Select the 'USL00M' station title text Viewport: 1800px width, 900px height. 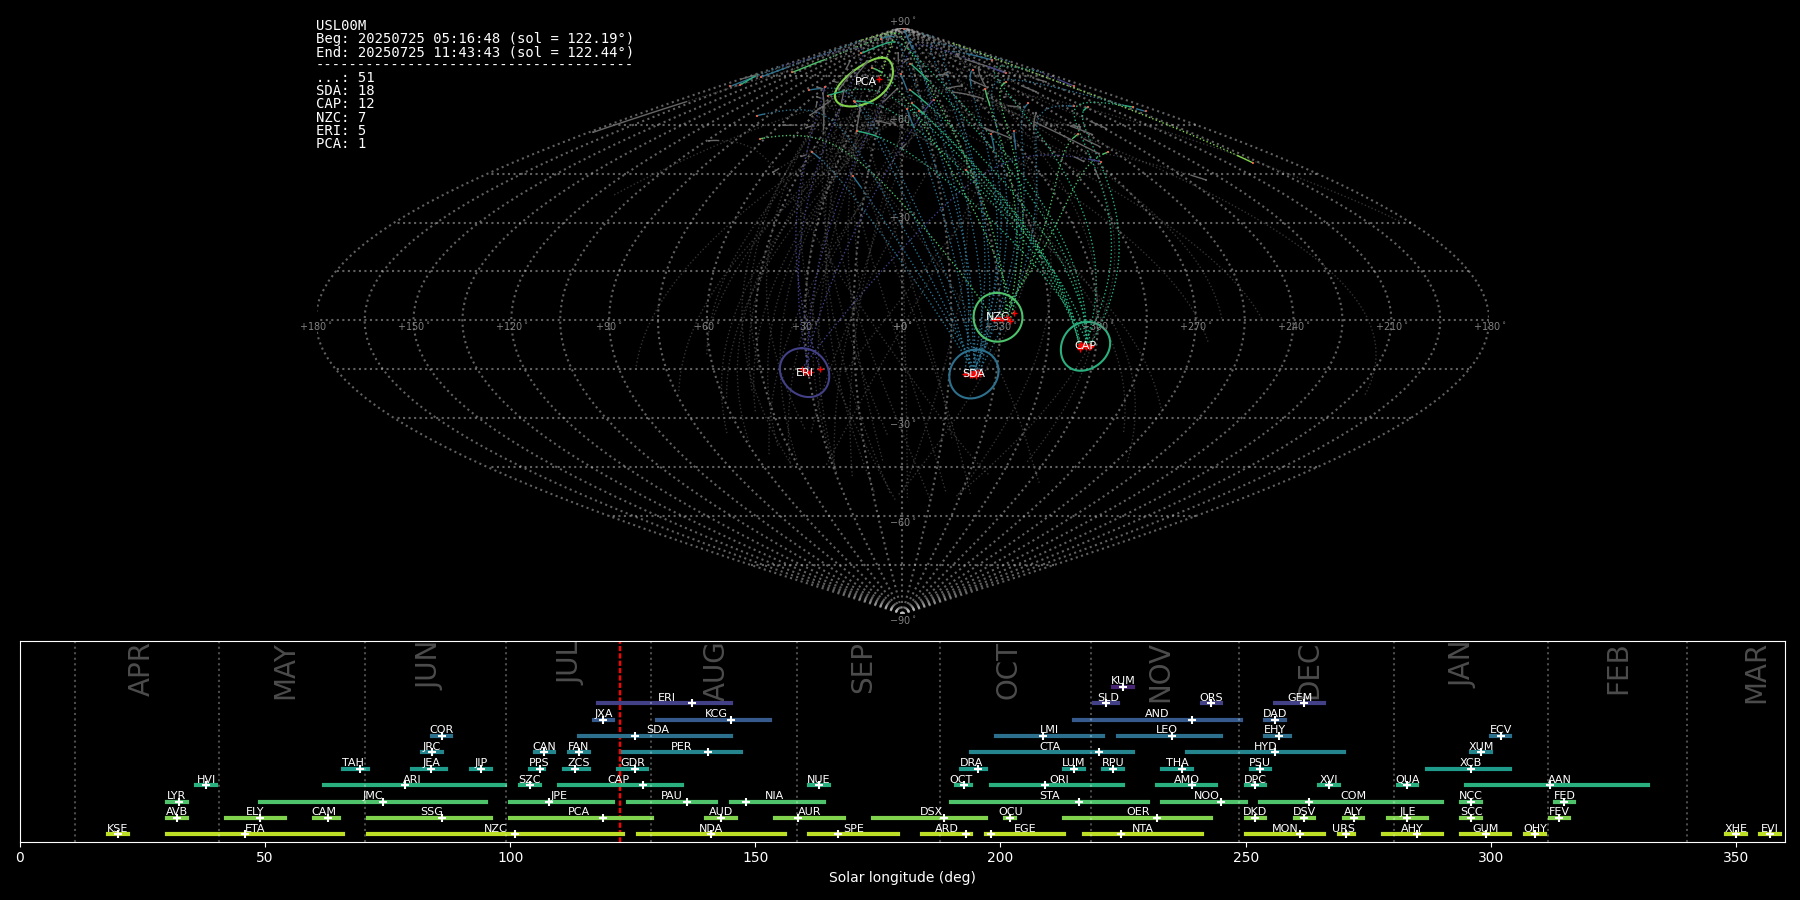341,26
